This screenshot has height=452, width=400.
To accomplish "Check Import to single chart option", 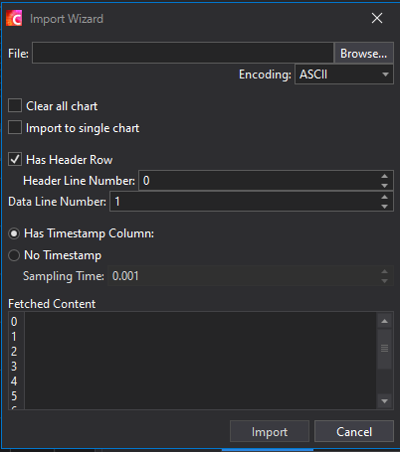I will 15,127.
